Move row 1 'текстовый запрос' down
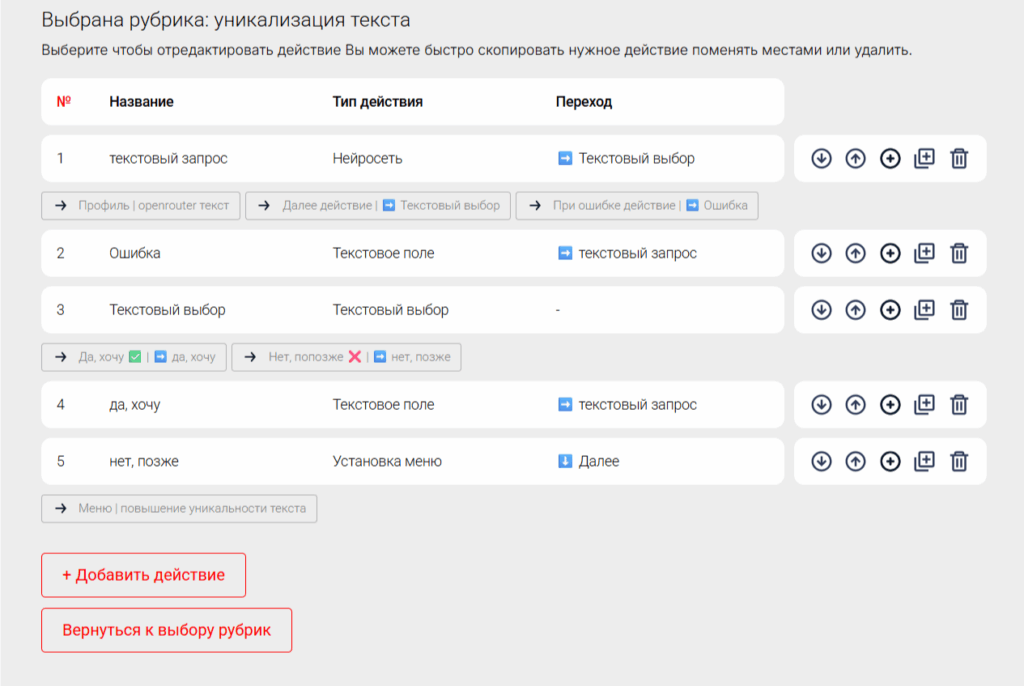 click(821, 159)
